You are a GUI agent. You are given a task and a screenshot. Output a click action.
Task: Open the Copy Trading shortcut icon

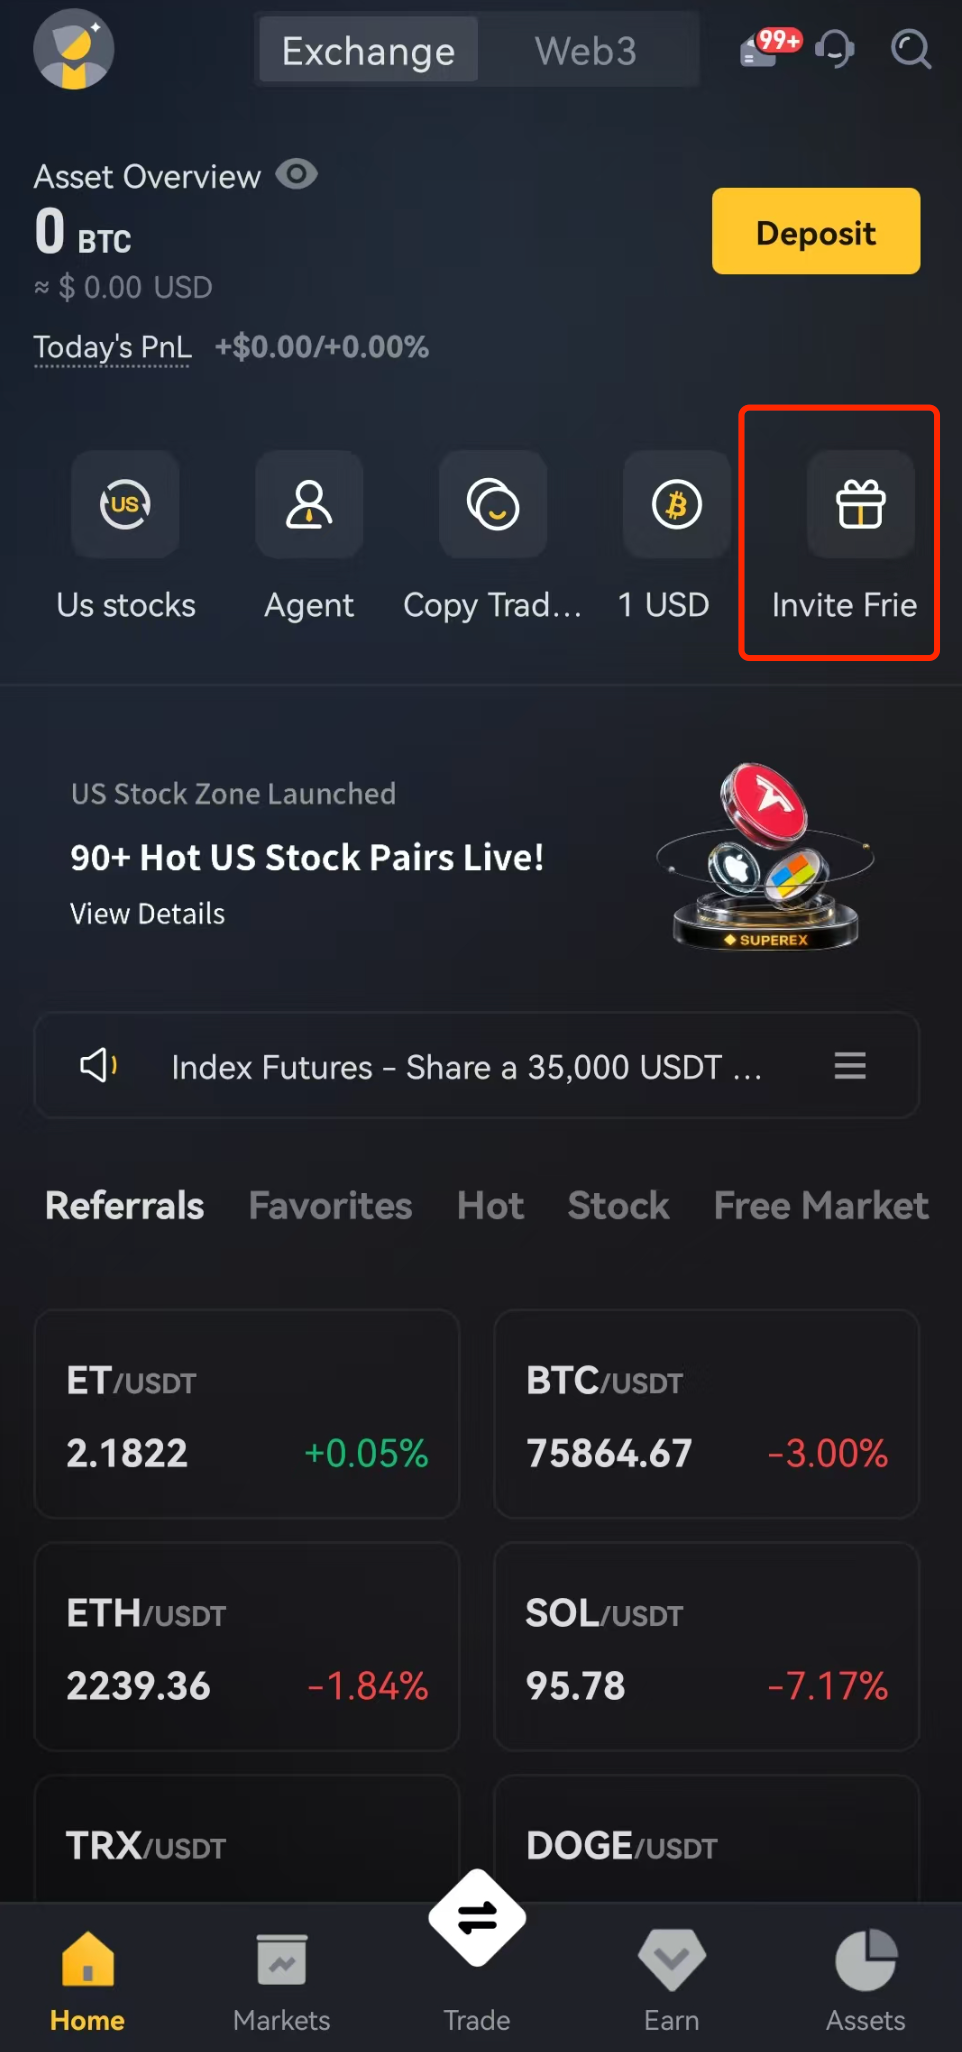493,504
